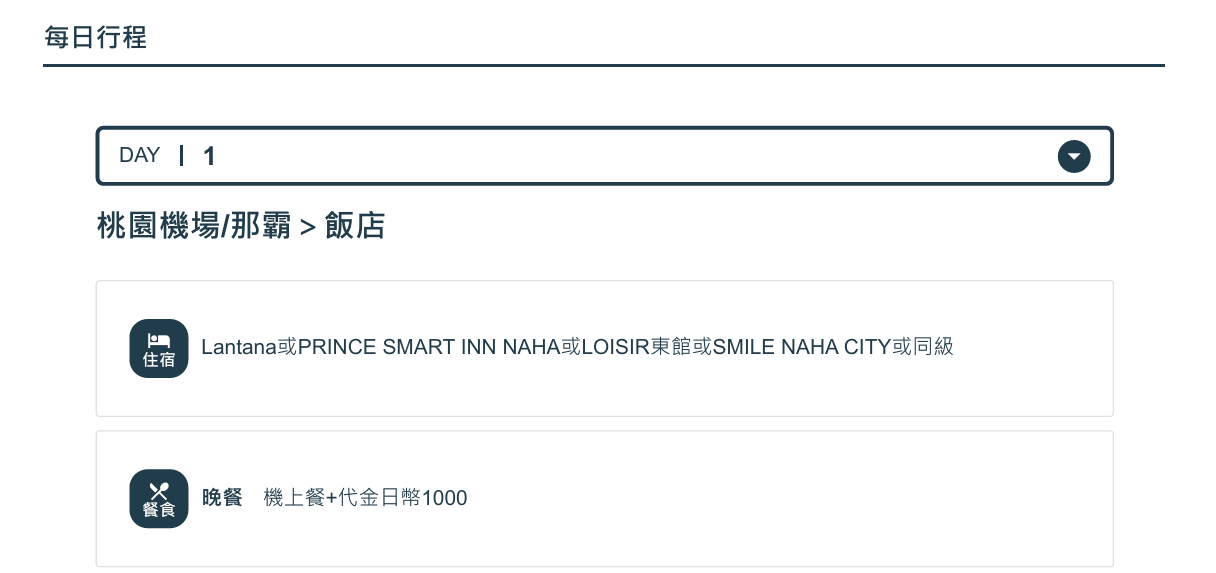1216x573 pixels.
Task: Click the 桃園機場/那霸 route text
Action: click(x=193, y=226)
